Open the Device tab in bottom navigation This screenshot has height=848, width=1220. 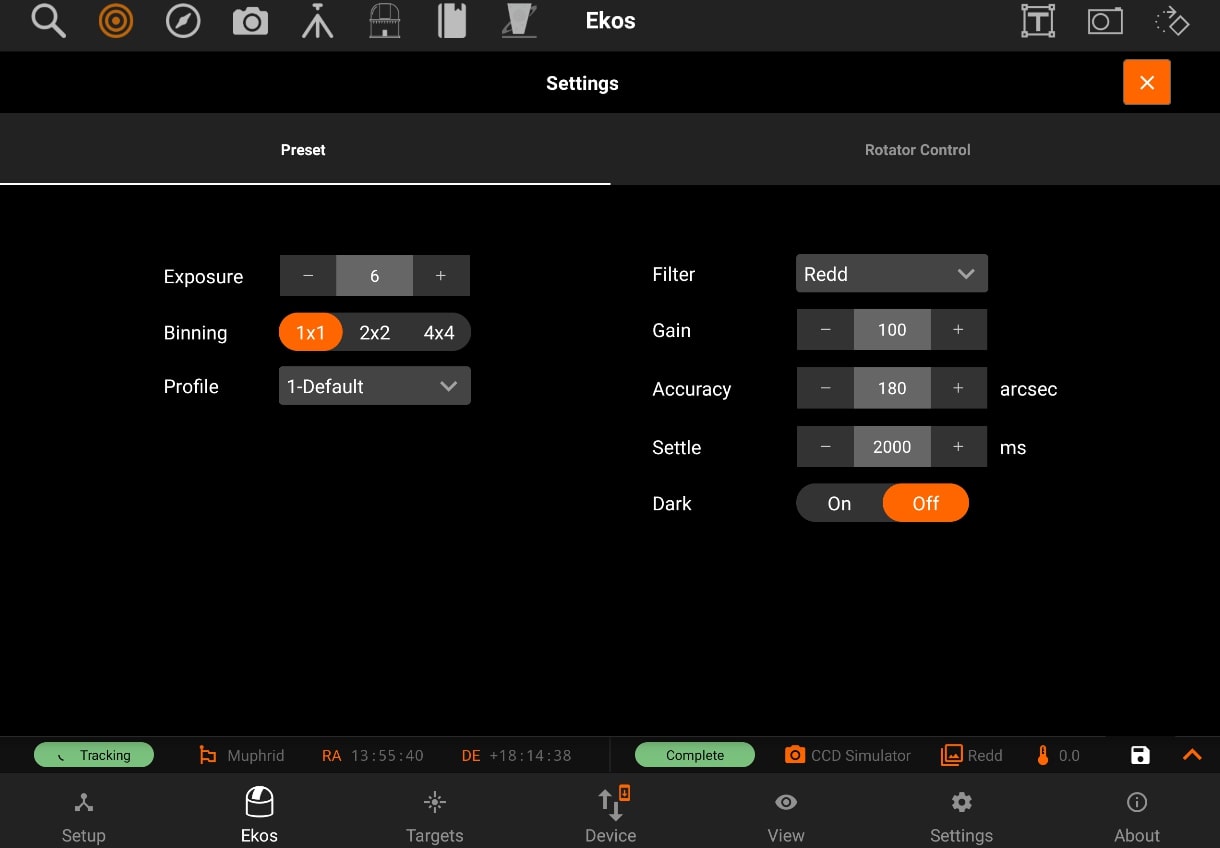[610, 817]
